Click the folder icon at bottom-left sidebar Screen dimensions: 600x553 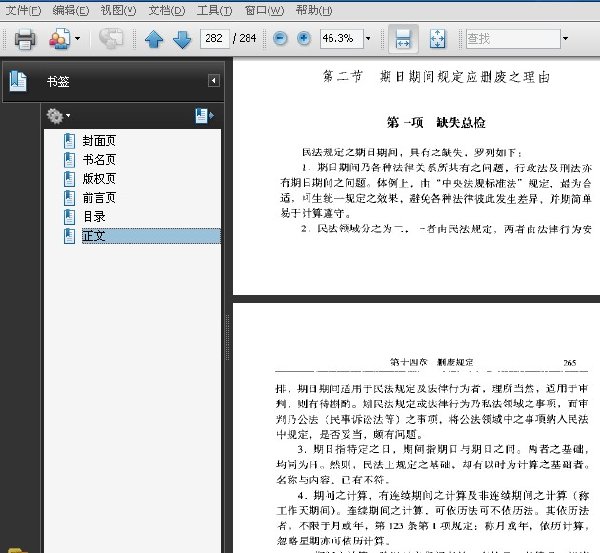tap(17, 550)
